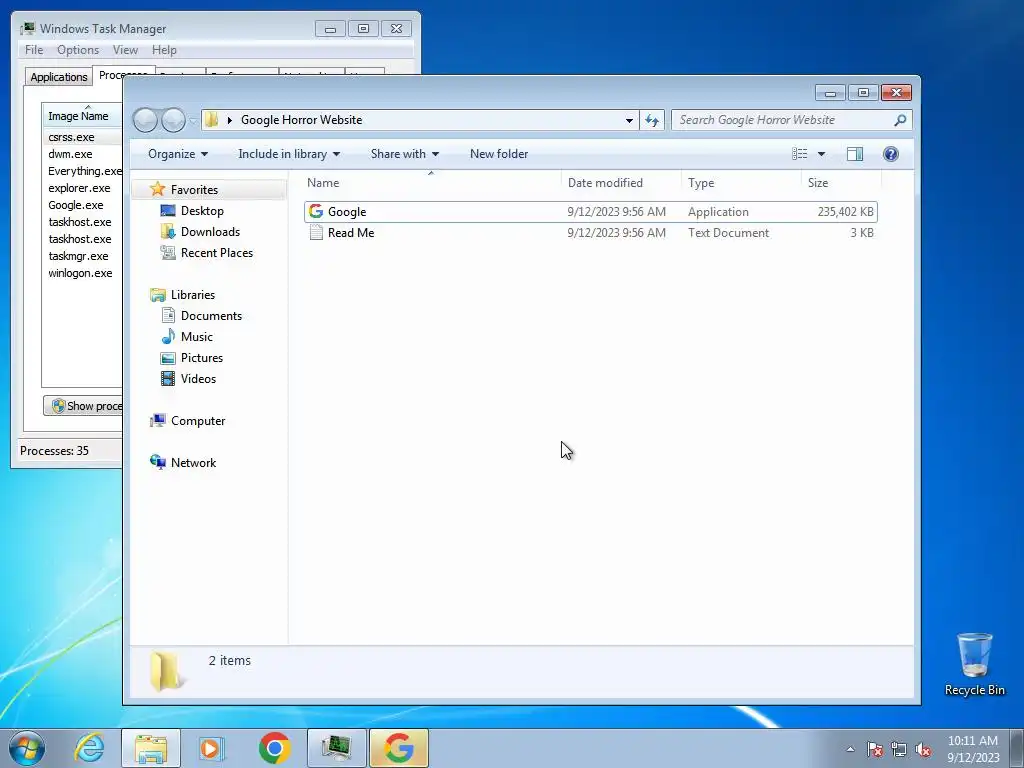Sort by Image Name in Task Manager

(82, 116)
